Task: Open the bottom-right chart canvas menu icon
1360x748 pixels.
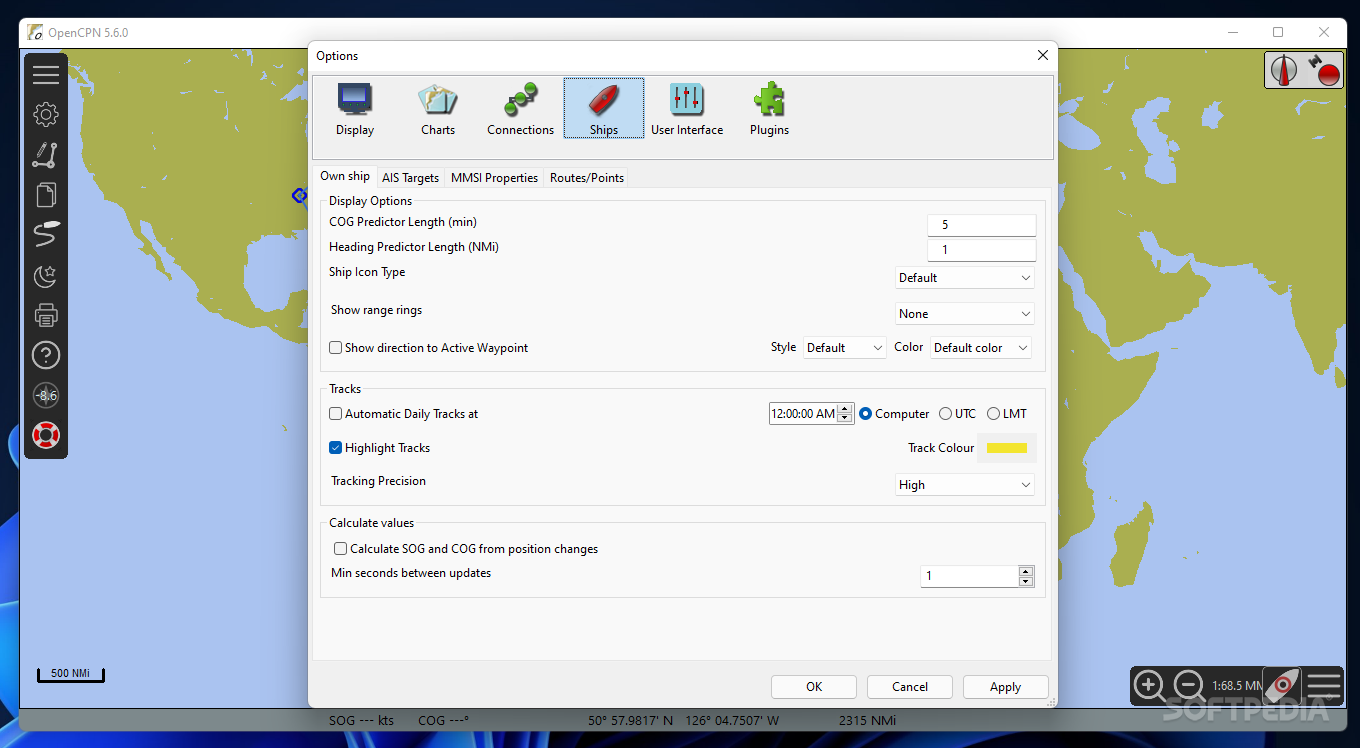Action: coord(1324,686)
